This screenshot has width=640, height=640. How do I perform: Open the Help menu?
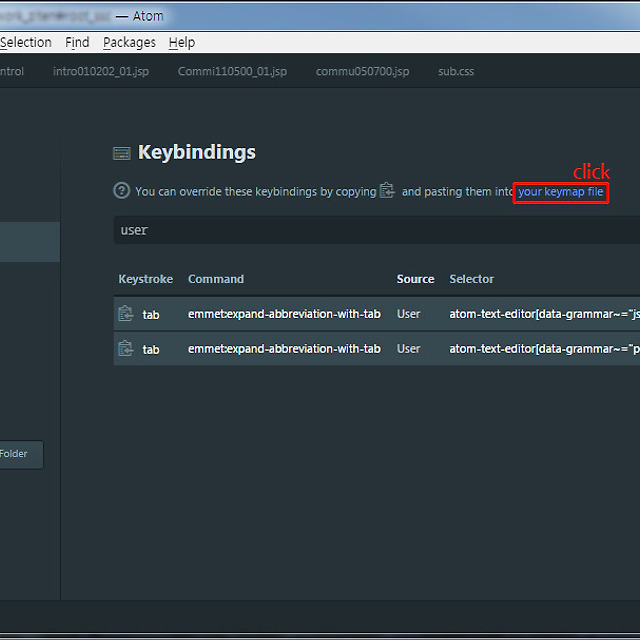point(182,42)
